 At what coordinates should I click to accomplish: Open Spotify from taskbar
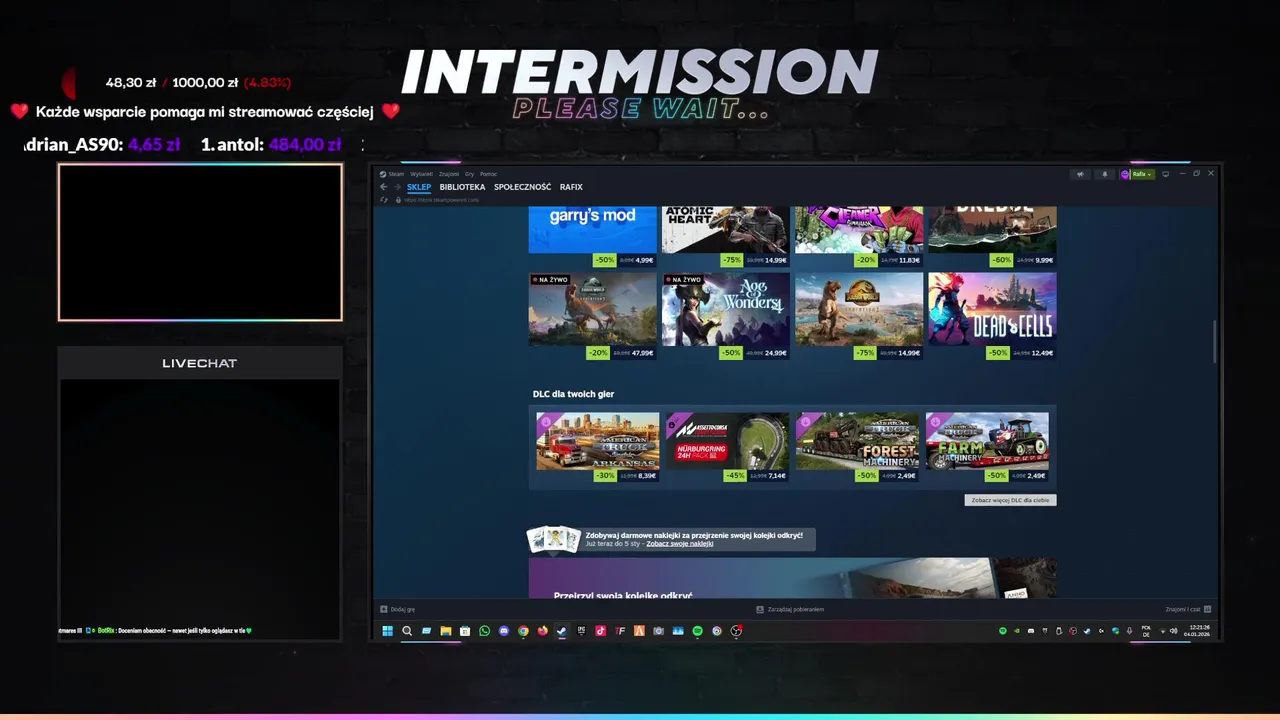coord(697,631)
